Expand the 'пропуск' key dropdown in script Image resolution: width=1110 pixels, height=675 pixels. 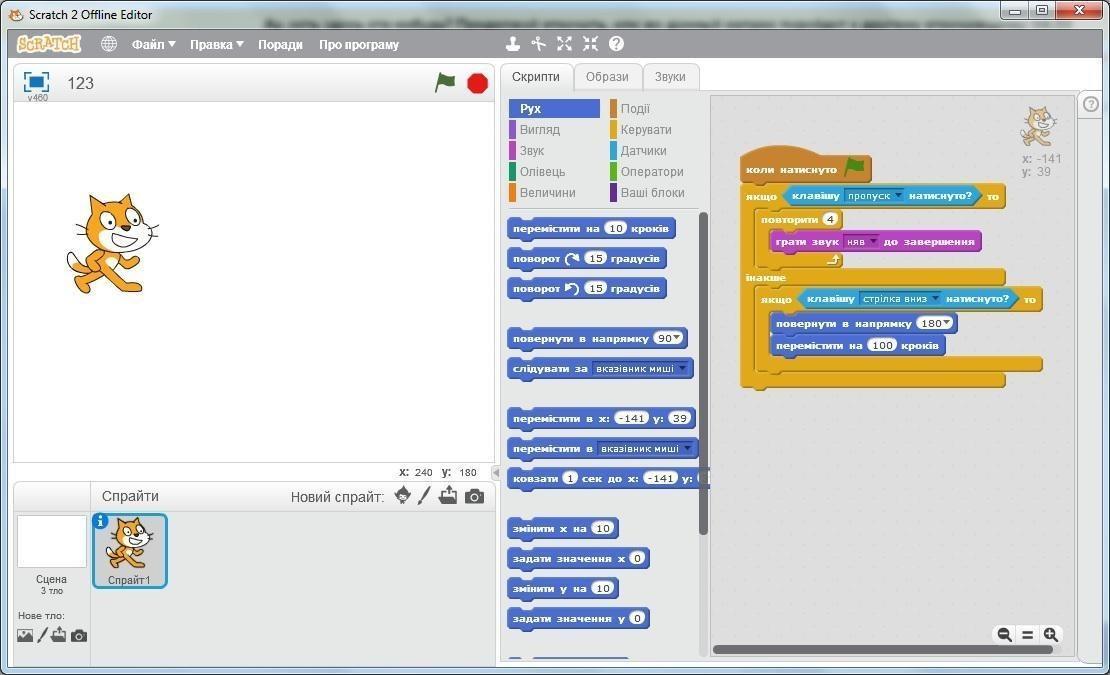click(897, 196)
